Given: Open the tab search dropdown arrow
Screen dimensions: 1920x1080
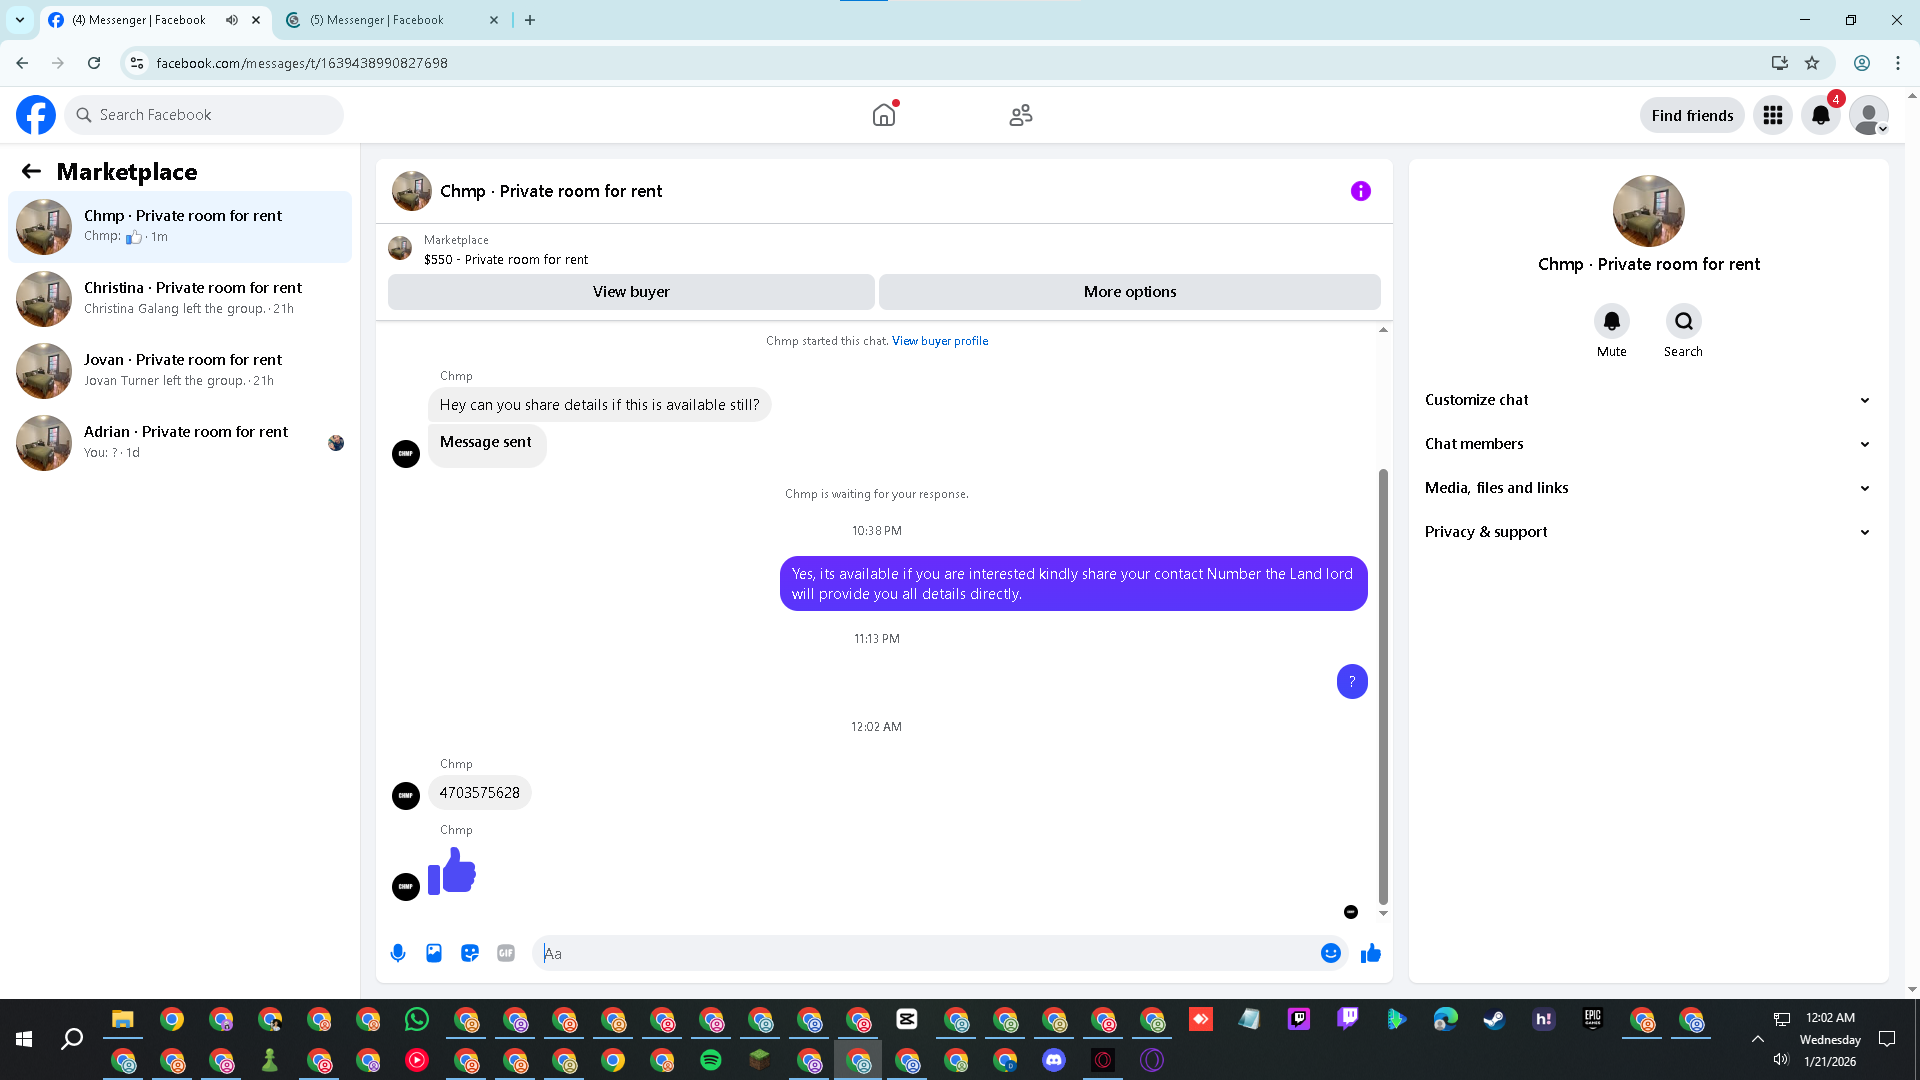Looking at the screenshot, I should [20, 20].
